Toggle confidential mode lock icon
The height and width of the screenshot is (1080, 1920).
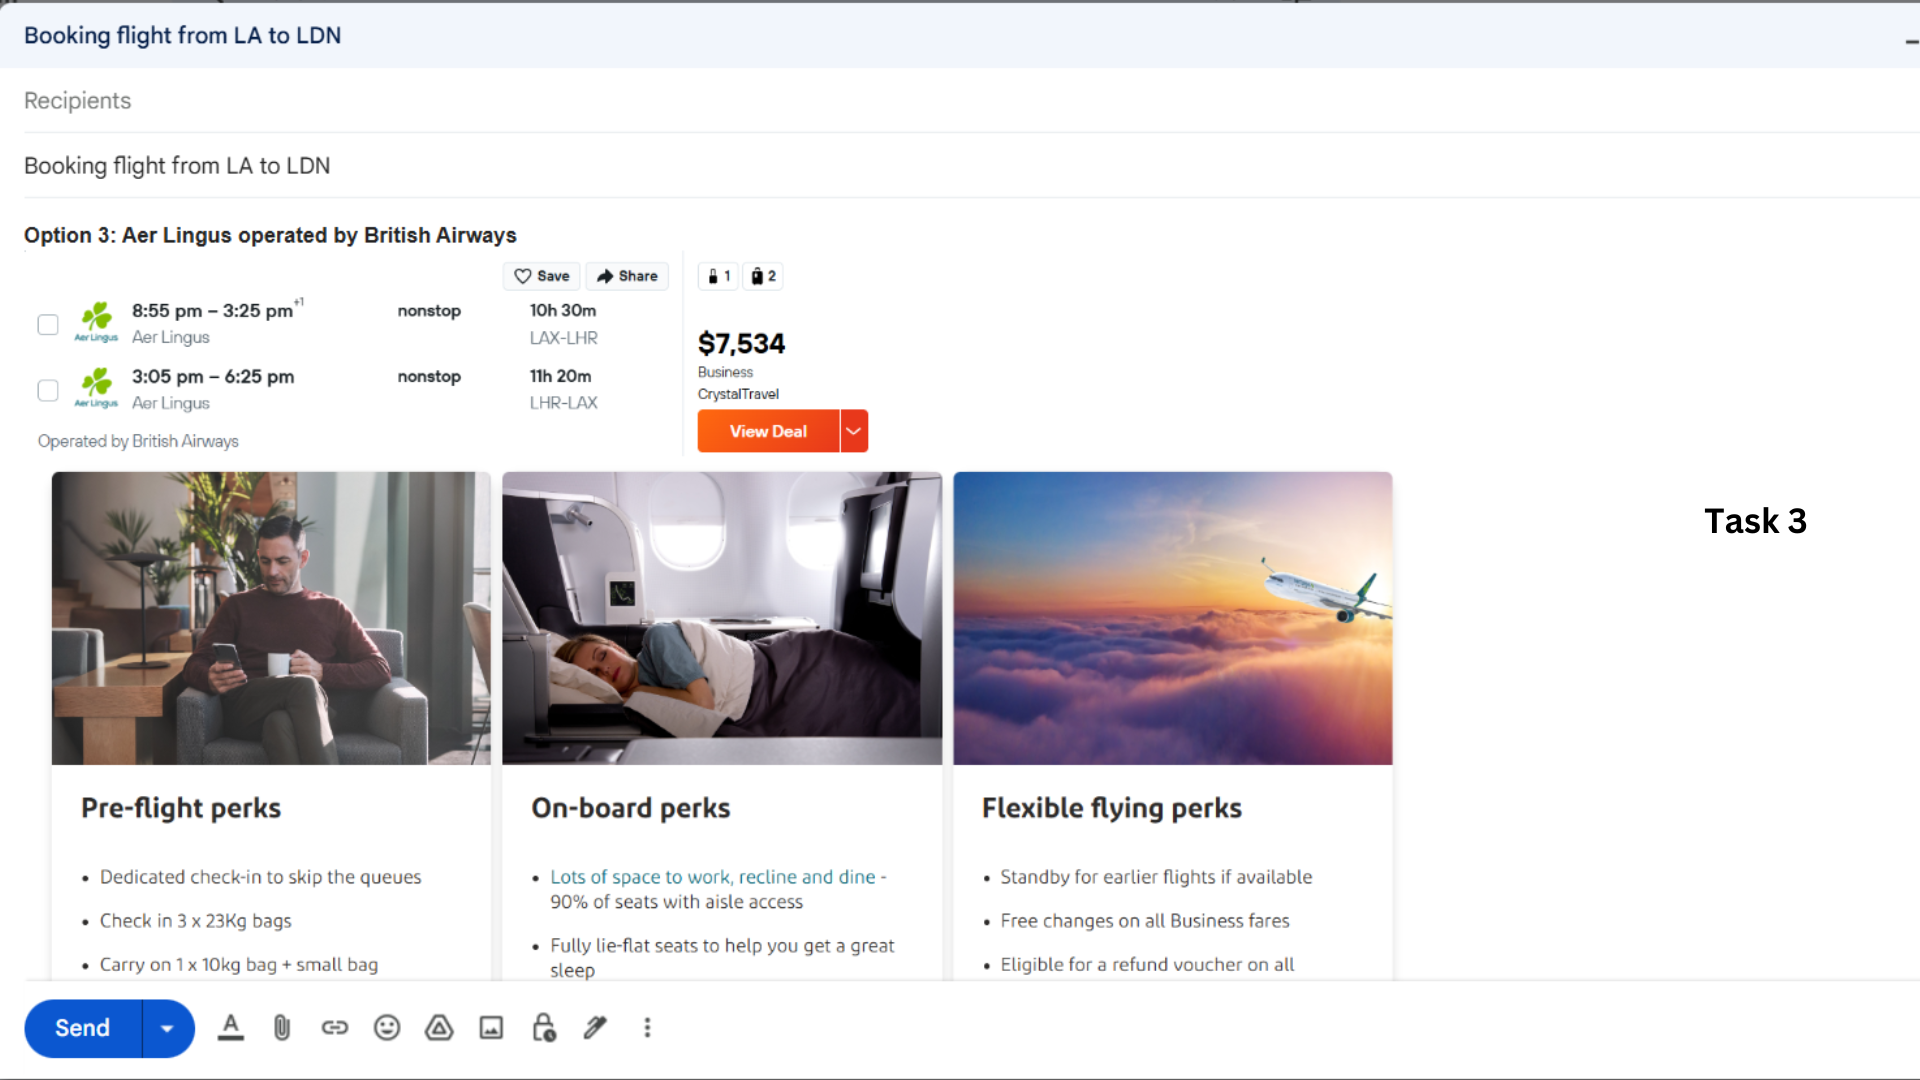pyautogui.click(x=543, y=1027)
